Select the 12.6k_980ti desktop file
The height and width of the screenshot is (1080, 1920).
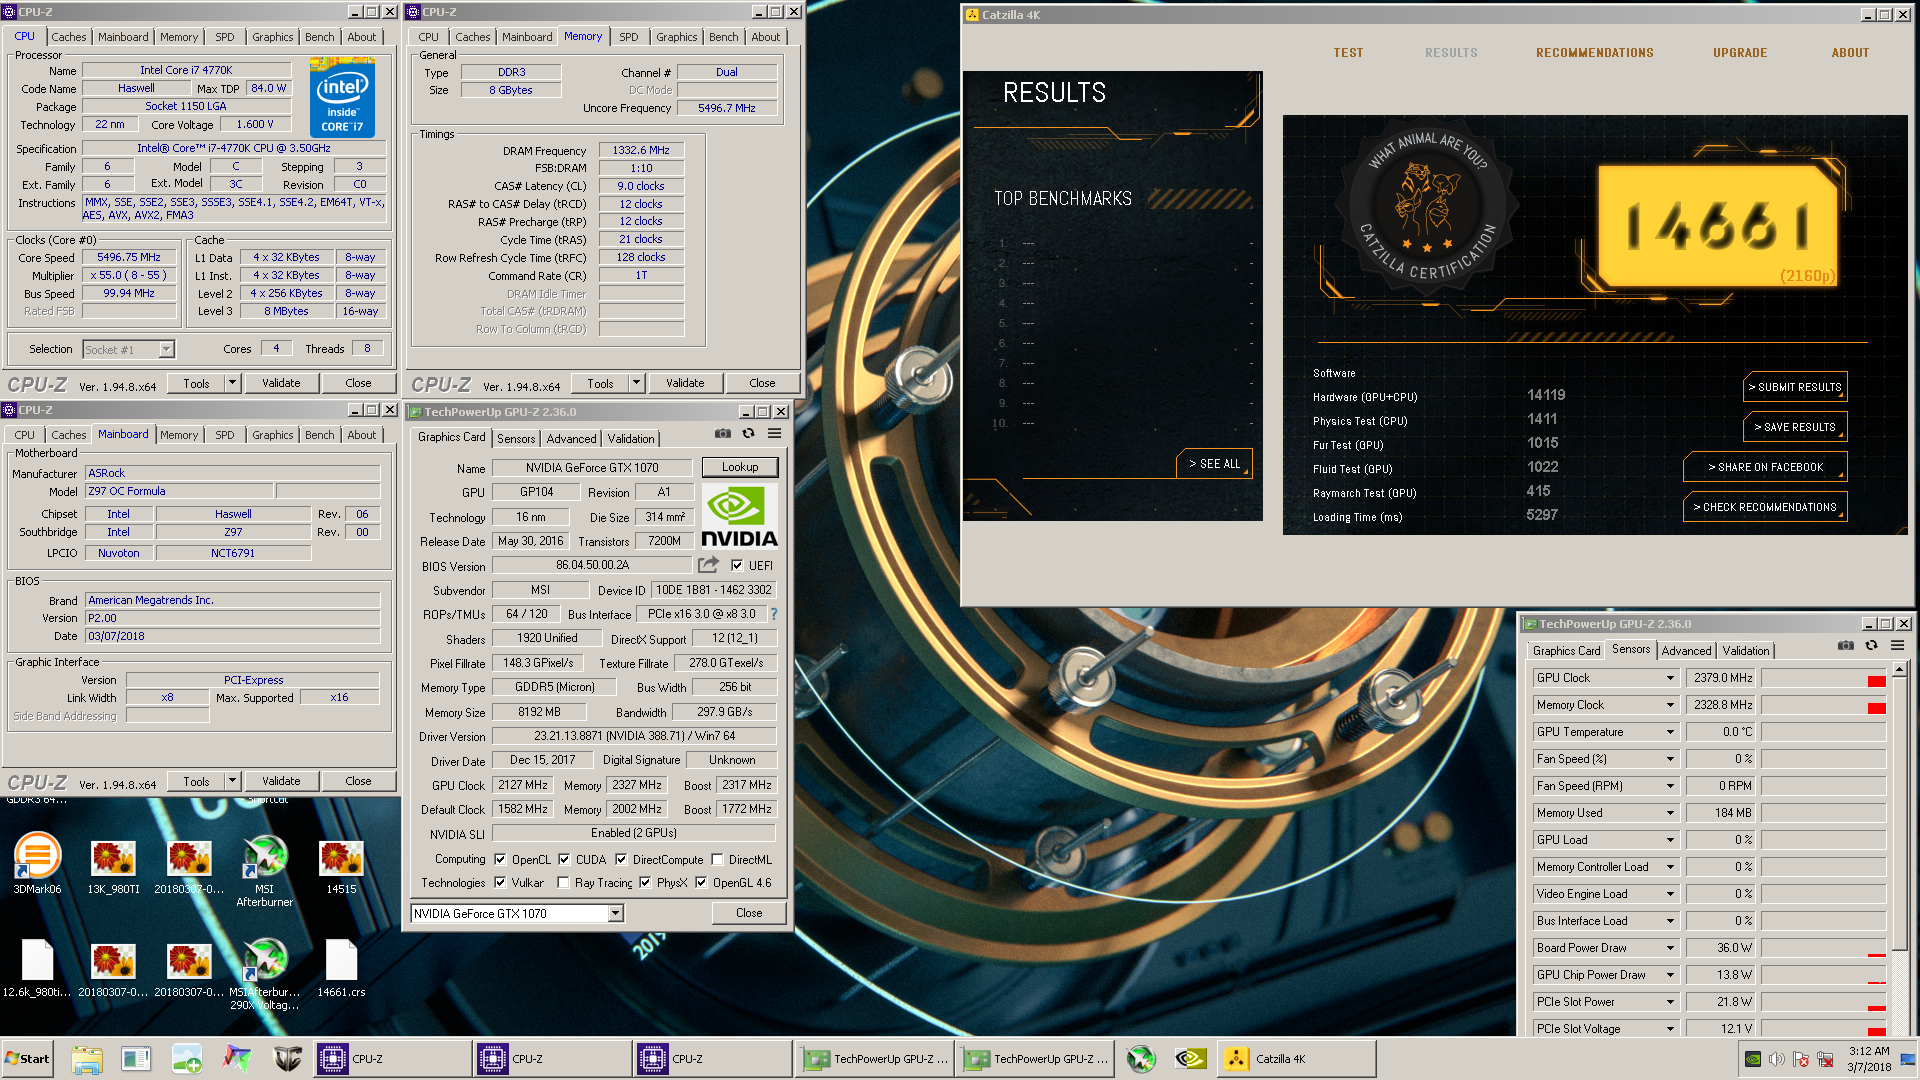pyautogui.click(x=37, y=968)
